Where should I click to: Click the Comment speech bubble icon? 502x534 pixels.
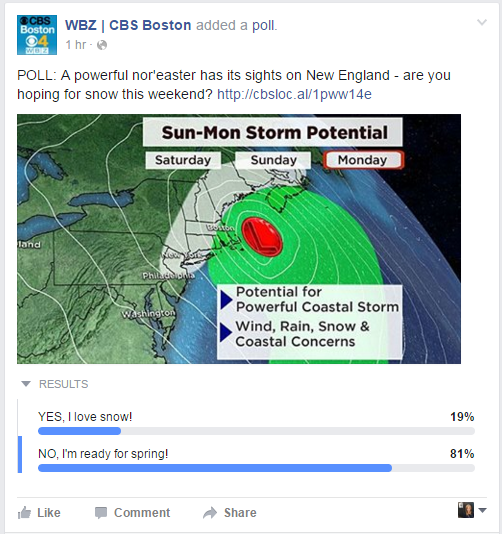tap(101, 513)
